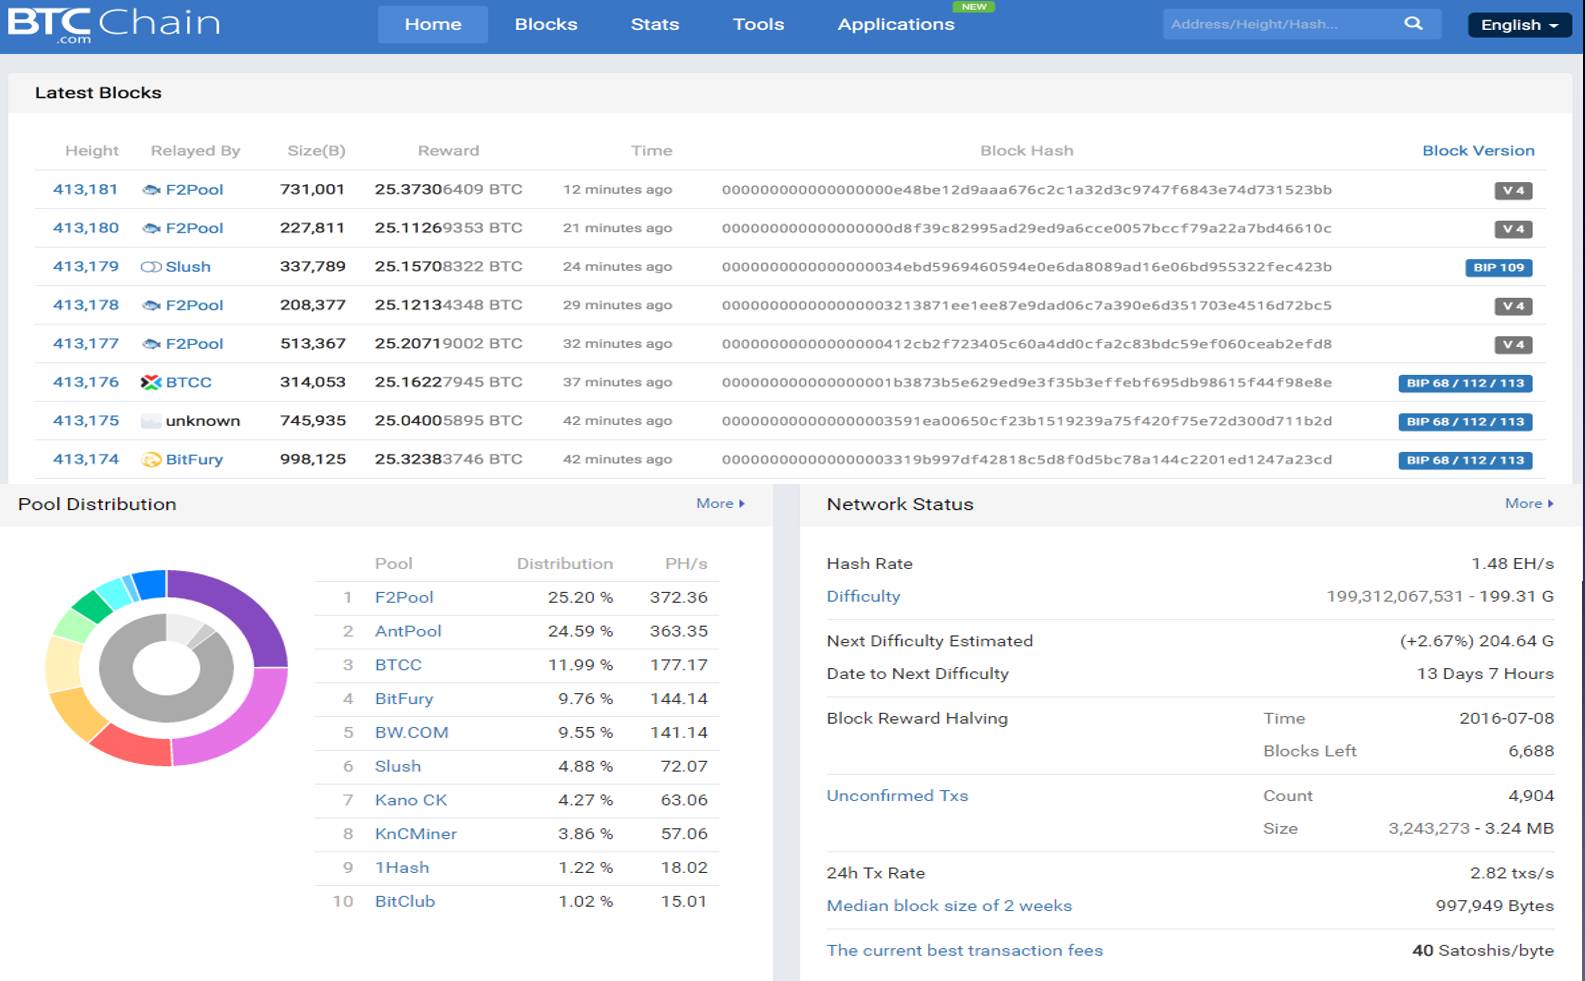This screenshot has height=981, width=1585.
Task: Click the BIP 109 version badge
Action: 1498,267
